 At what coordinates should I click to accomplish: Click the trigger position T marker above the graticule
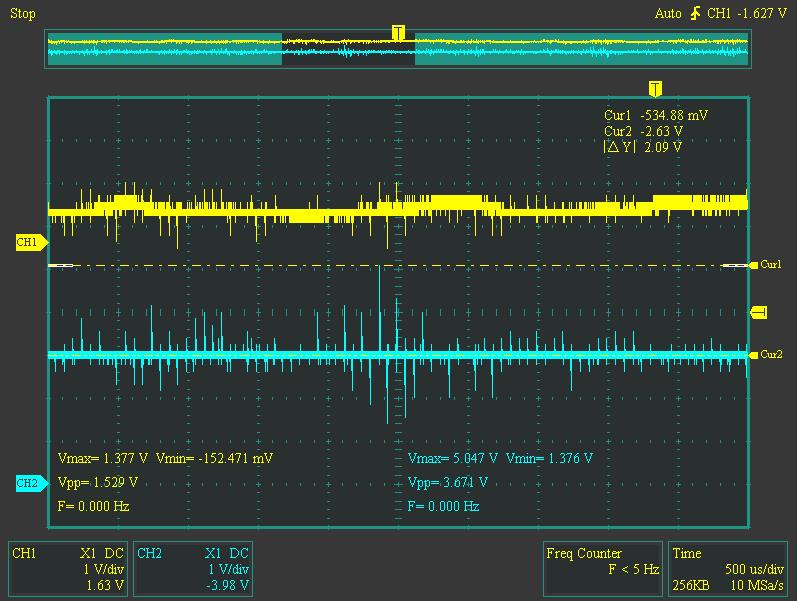(655, 88)
